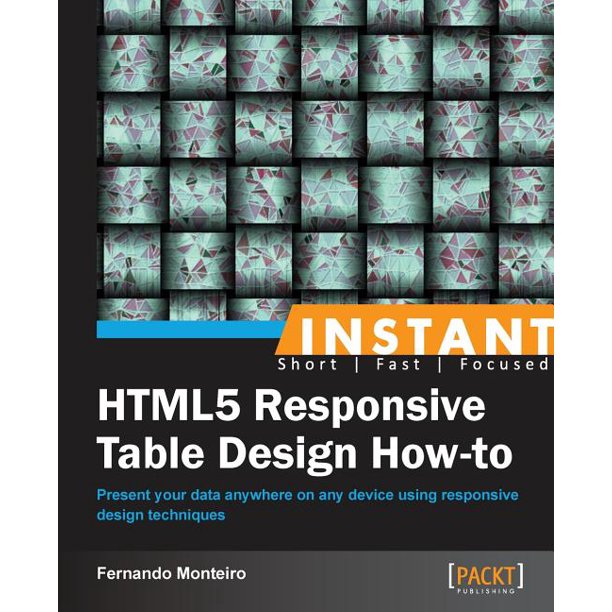Click the 'Short | Fast | Focused' tagline
Viewport: 612px width, 612px height.
point(413,364)
